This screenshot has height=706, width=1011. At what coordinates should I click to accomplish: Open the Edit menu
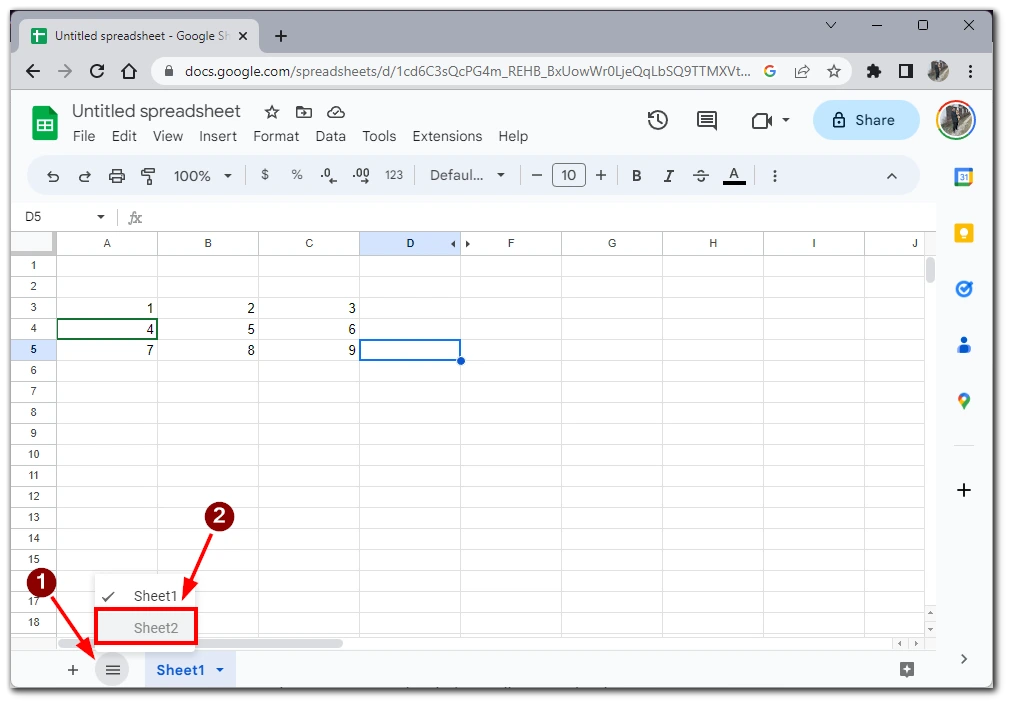(x=124, y=136)
